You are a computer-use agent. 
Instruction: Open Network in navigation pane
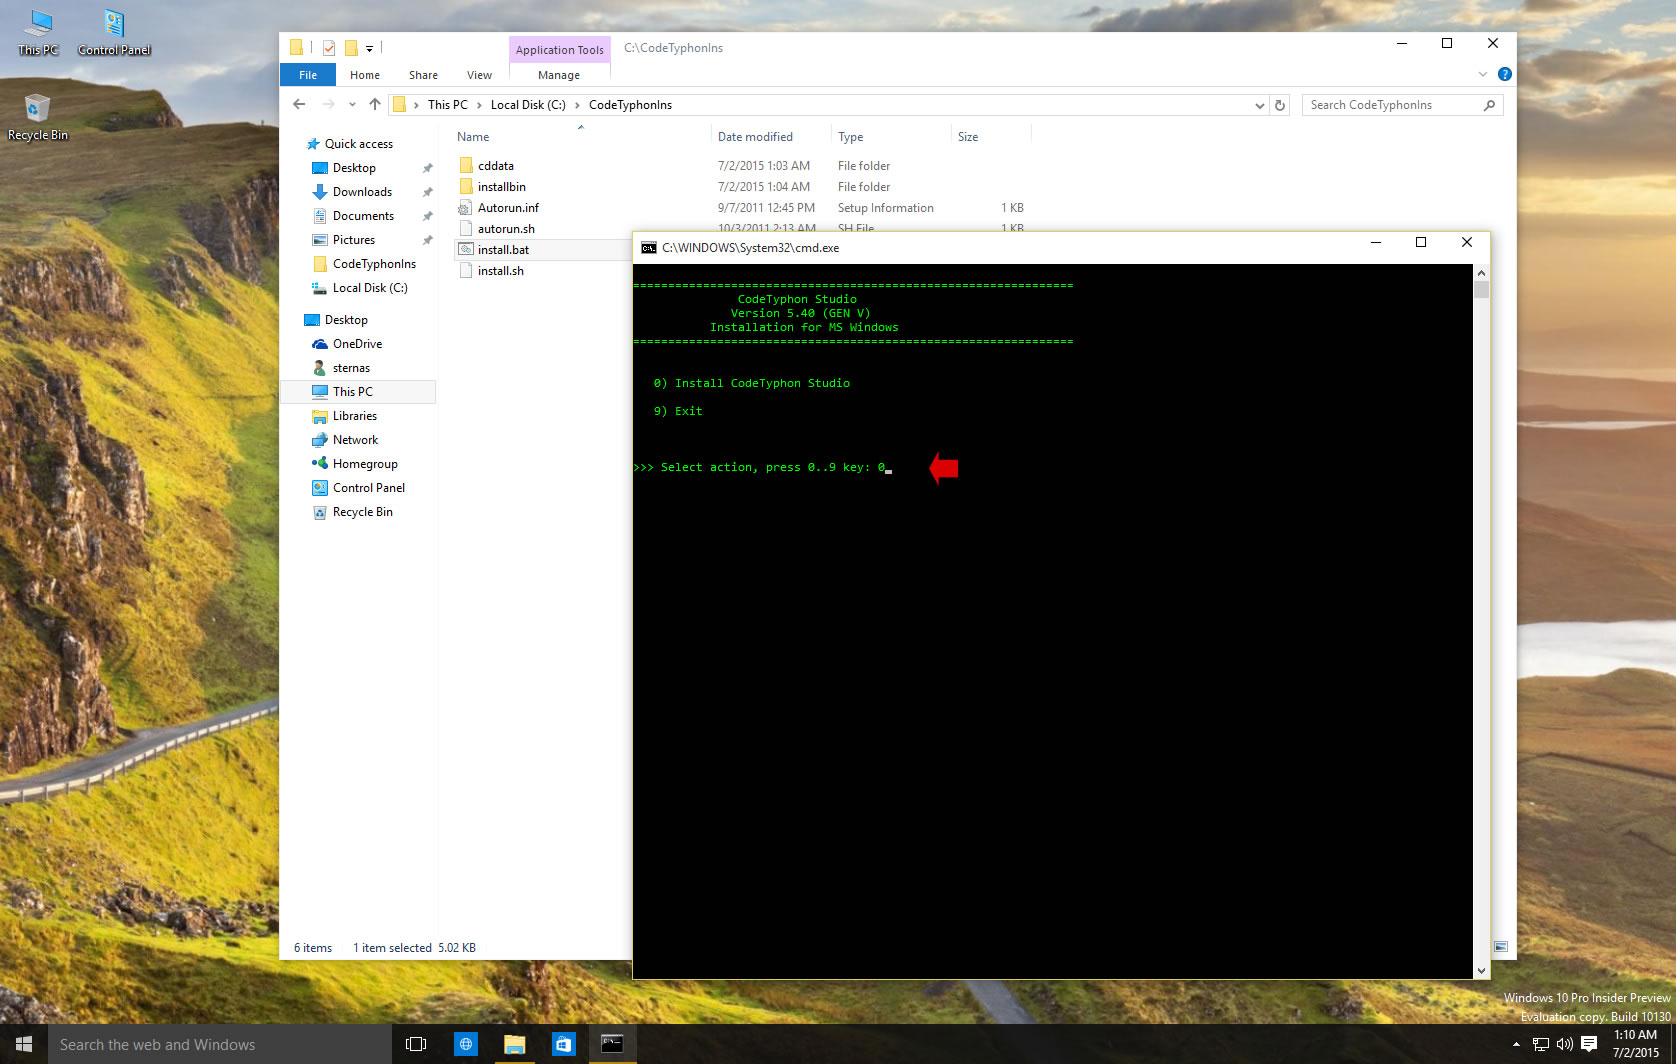coord(355,440)
